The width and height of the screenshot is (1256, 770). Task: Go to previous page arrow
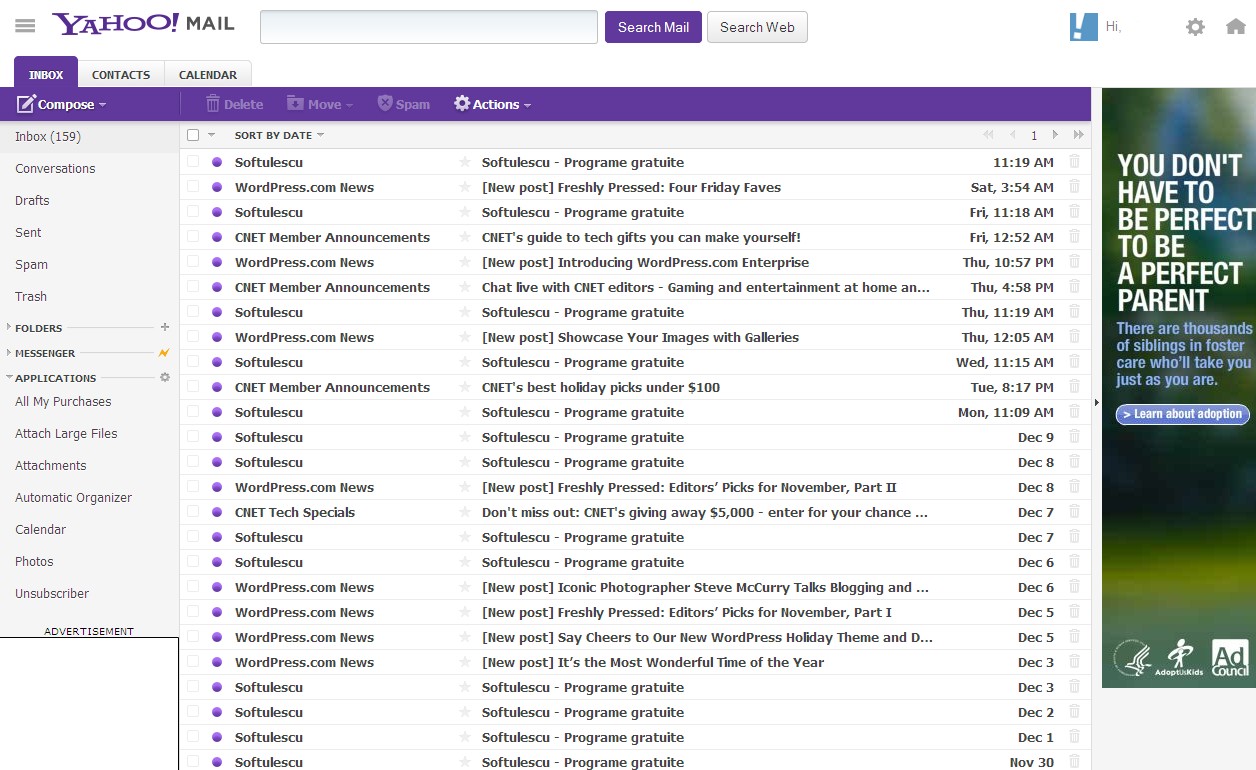coord(1012,135)
